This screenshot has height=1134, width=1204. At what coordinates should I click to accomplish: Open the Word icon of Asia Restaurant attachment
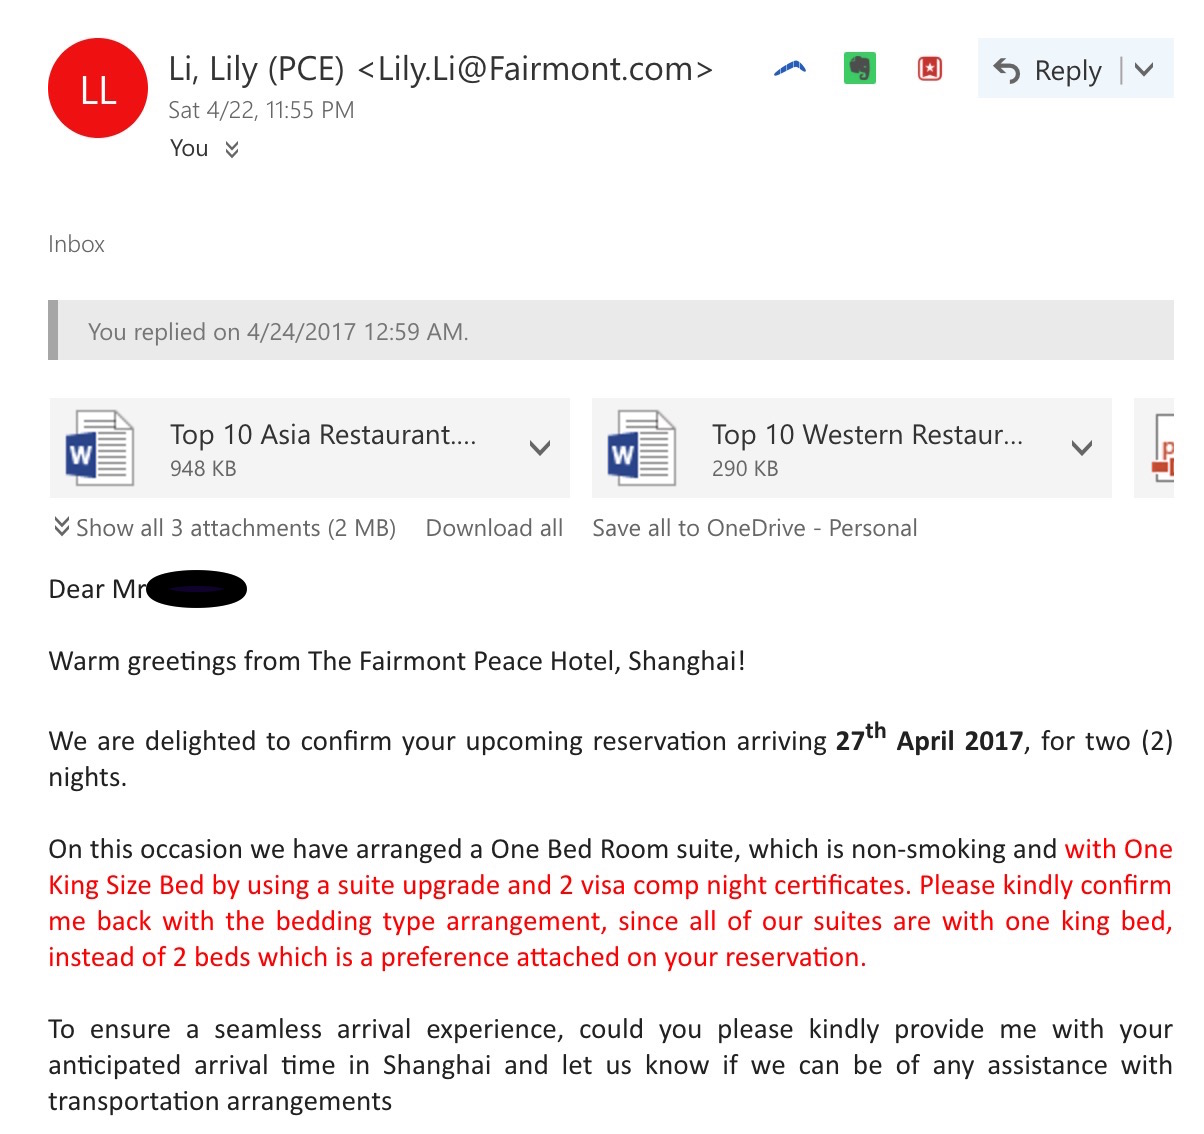click(x=99, y=447)
